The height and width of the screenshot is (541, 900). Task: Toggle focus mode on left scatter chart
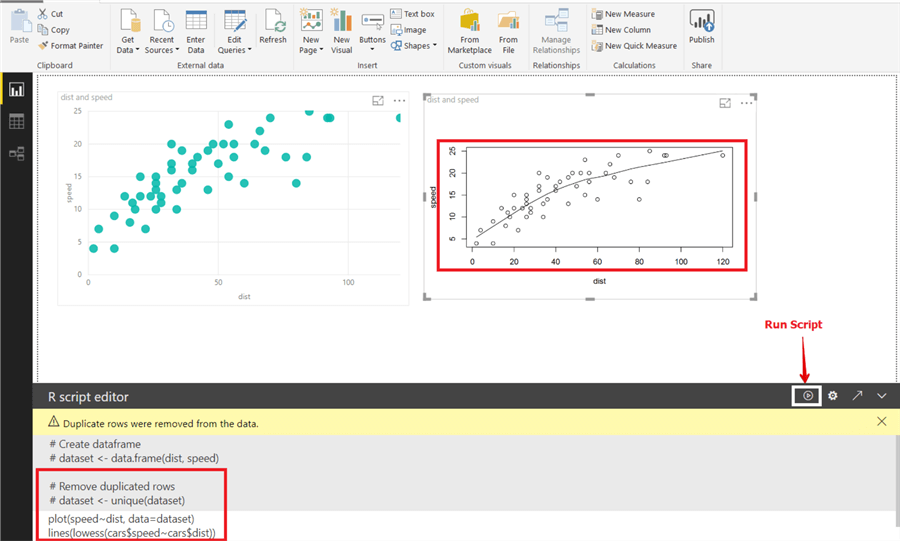pos(378,101)
